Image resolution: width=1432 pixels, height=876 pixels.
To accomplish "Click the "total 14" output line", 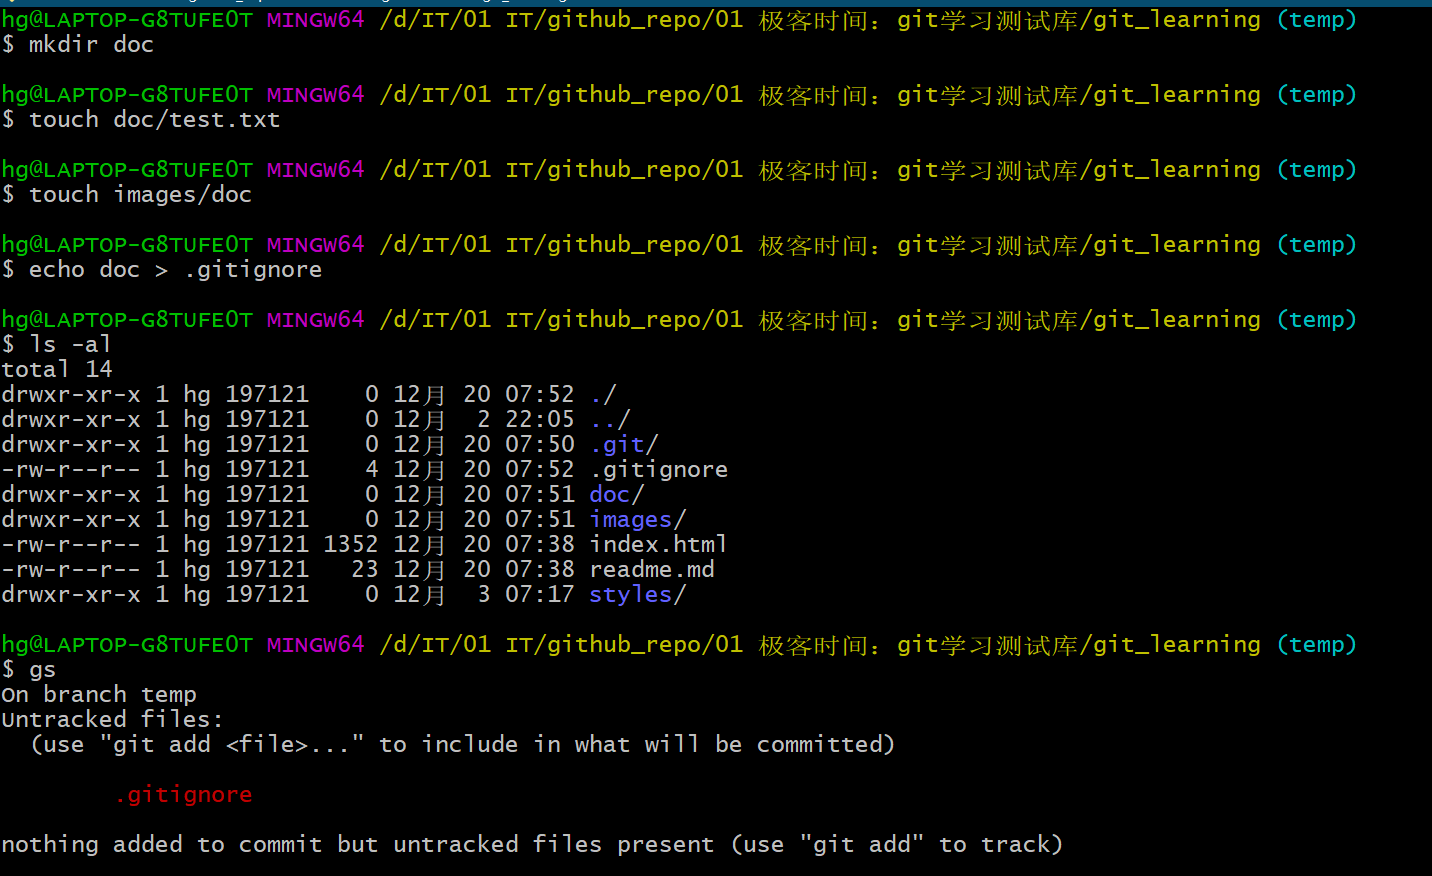I will (x=57, y=369).
